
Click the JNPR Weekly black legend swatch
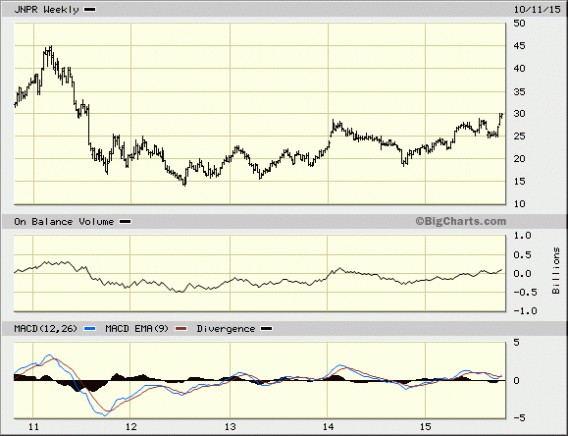(89, 10)
